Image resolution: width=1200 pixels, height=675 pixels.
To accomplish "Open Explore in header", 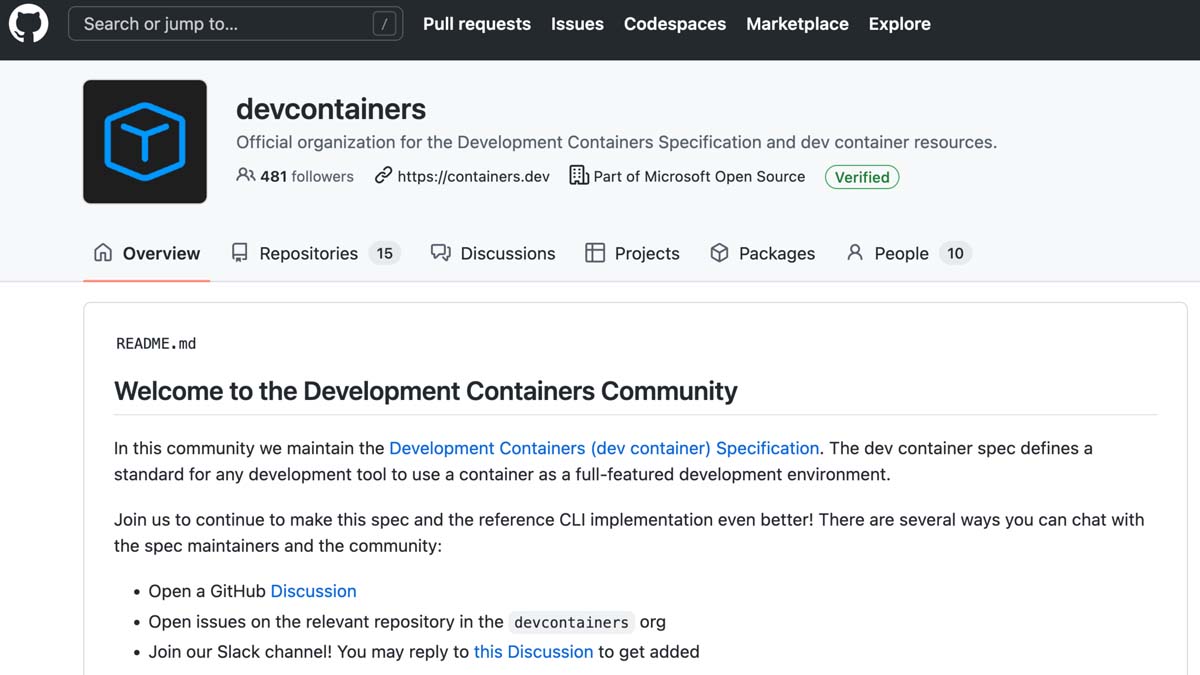I will coord(899,24).
